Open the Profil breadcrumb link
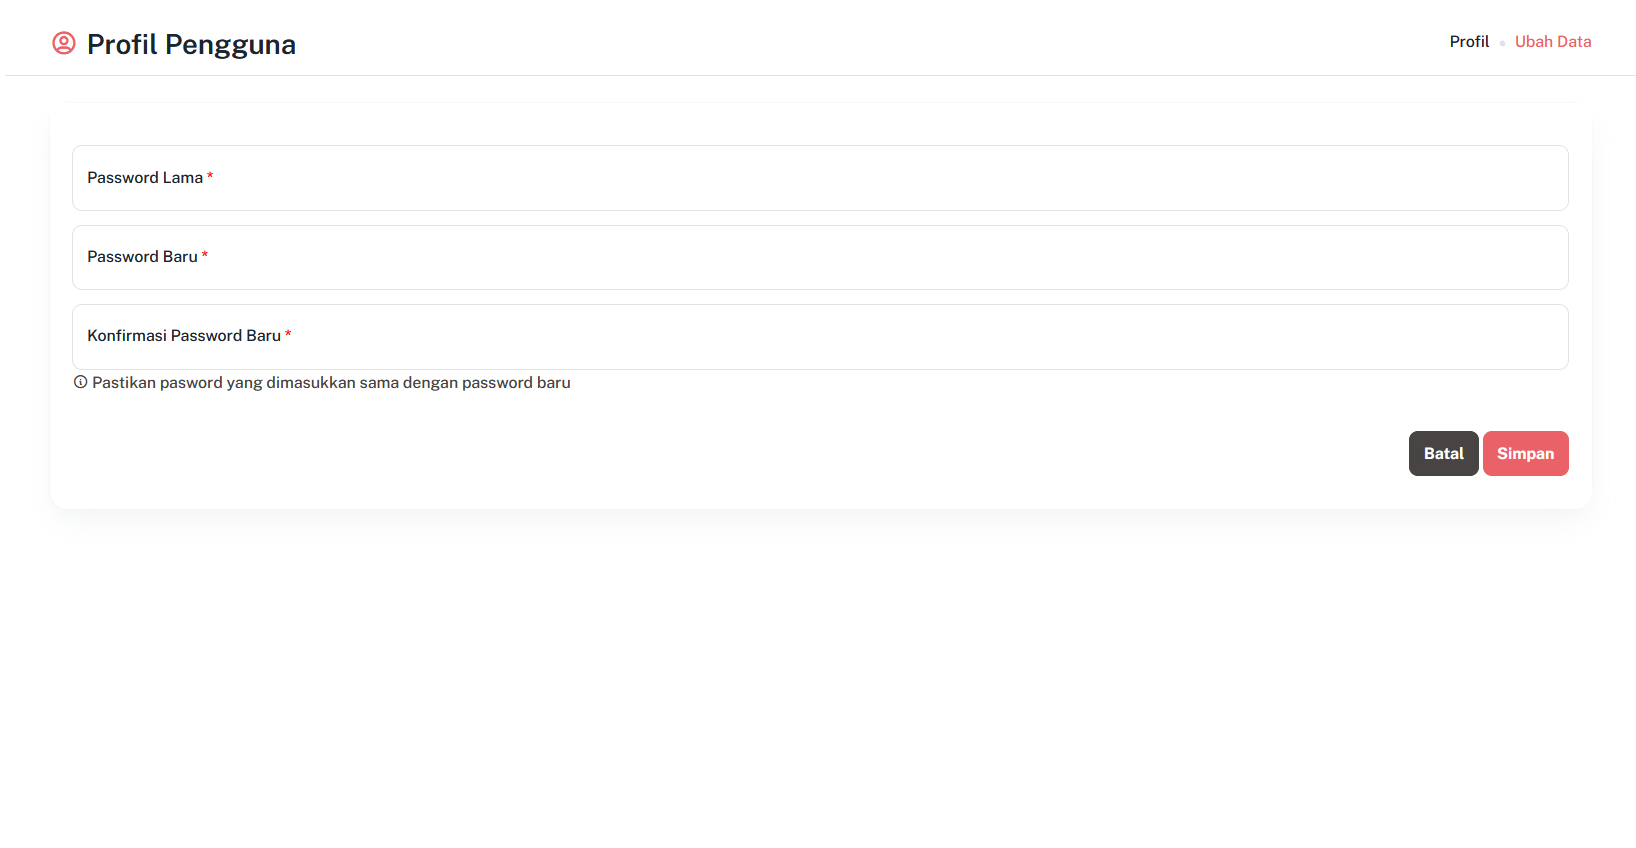 1469,42
